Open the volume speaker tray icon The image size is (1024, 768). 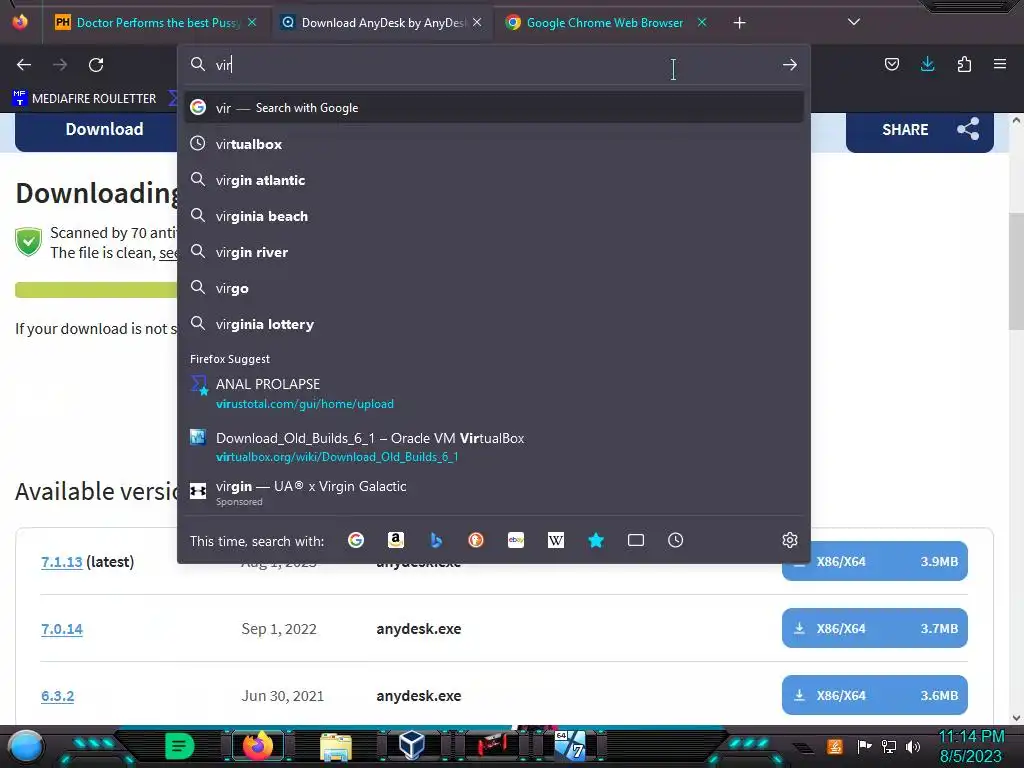pyautogui.click(x=913, y=746)
